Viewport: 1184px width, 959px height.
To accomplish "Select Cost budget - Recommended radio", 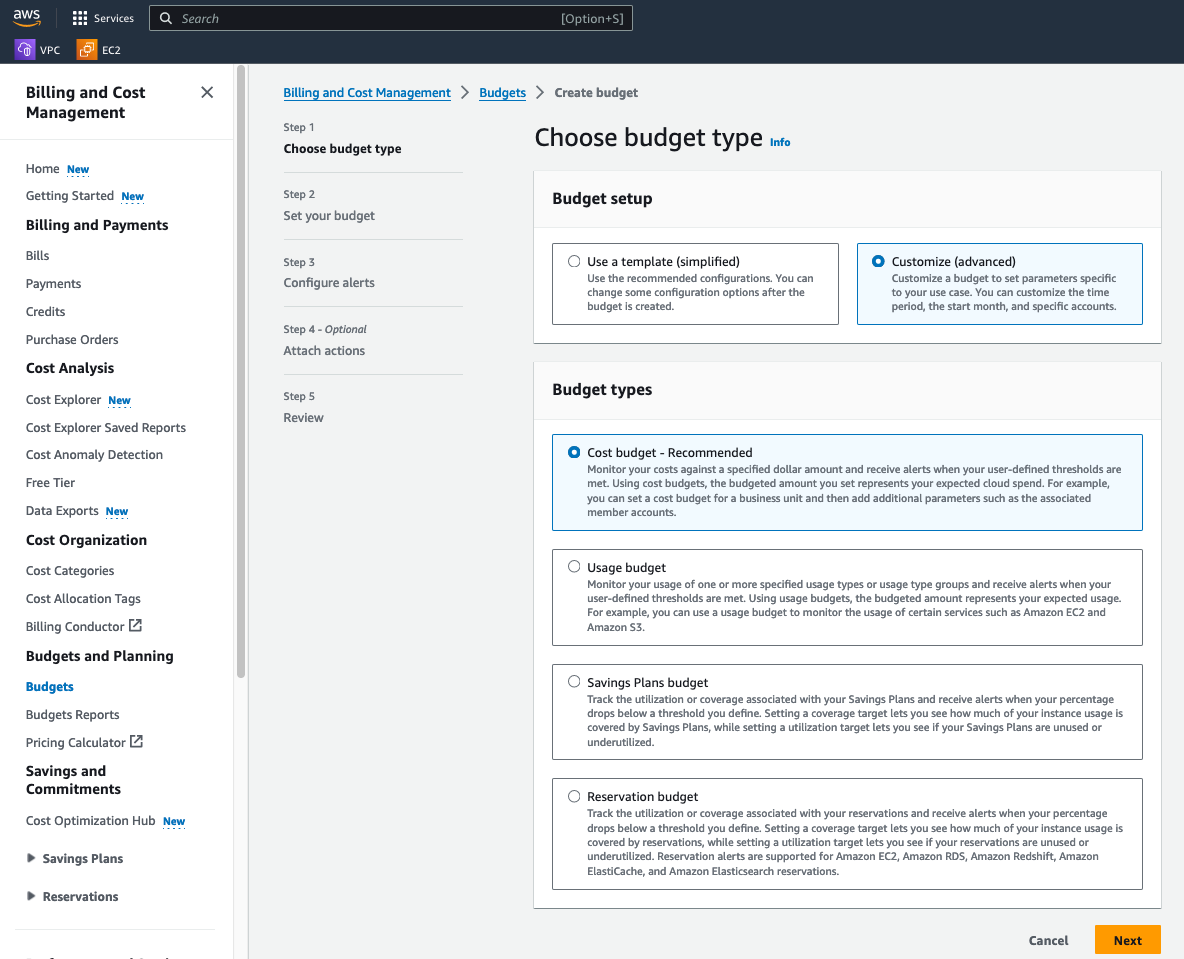I will [x=574, y=452].
